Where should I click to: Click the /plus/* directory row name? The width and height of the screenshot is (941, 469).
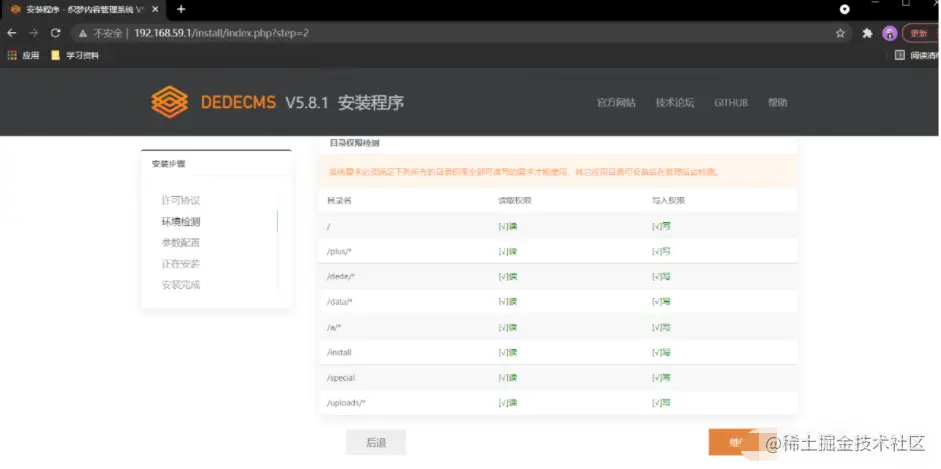[339, 251]
